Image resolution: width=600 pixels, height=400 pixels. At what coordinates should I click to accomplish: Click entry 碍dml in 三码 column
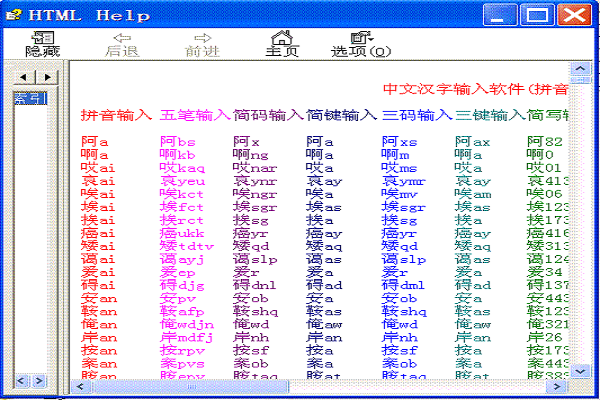click(403, 285)
